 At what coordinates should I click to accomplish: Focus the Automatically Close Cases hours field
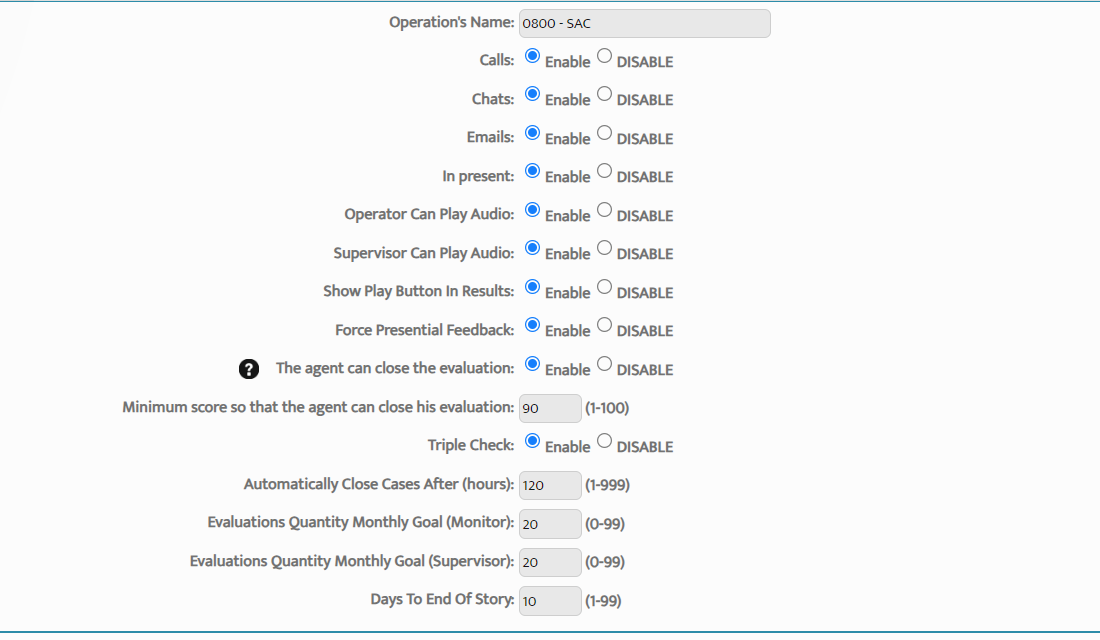[x=550, y=485]
